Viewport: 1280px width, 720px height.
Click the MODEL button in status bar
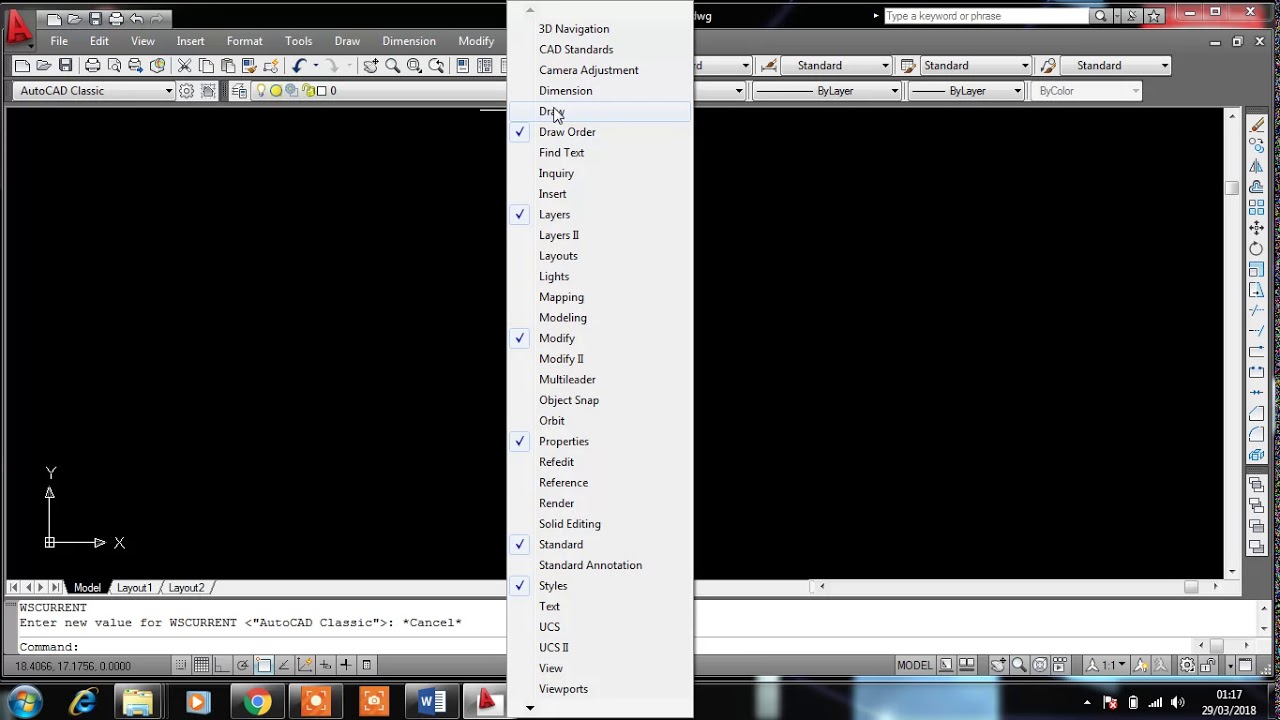(914, 665)
